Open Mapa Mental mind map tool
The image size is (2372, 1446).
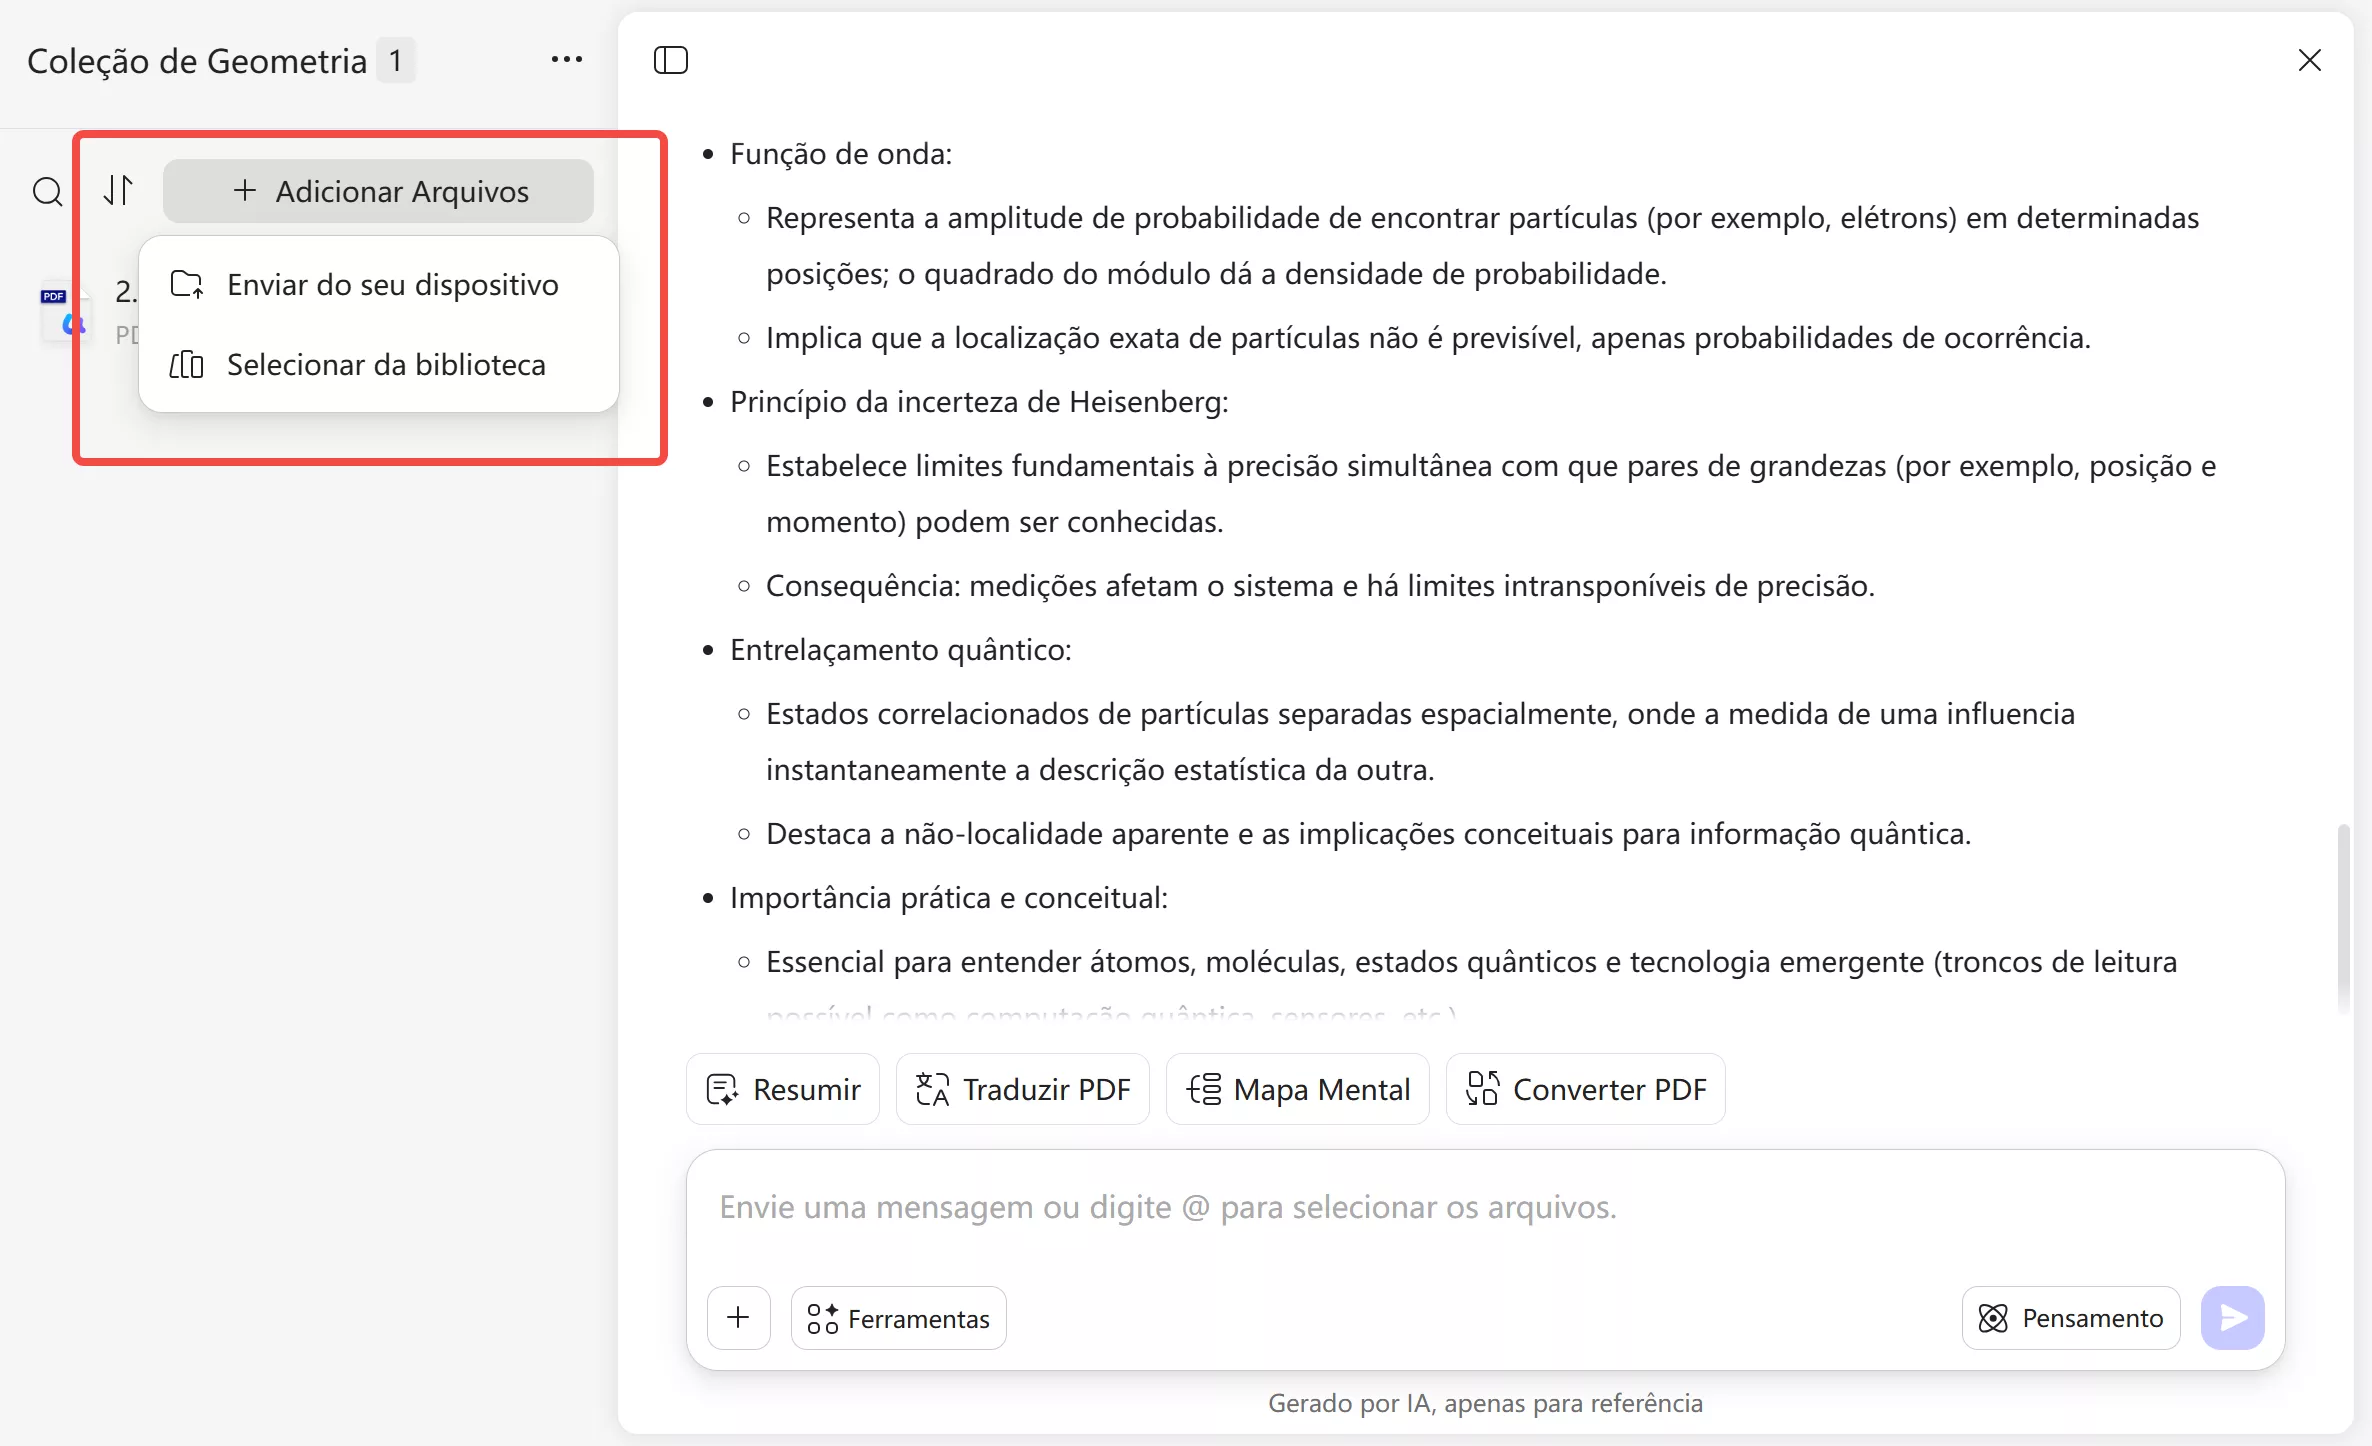coord(1206,1089)
